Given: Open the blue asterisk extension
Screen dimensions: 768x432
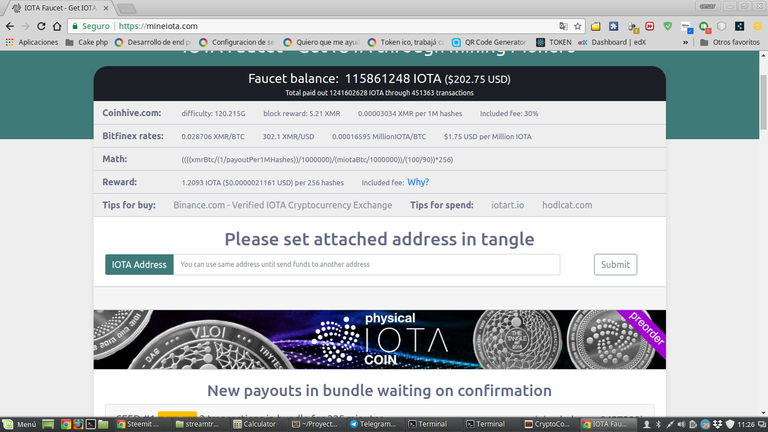Looking at the screenshot, I should click(613, 26).
